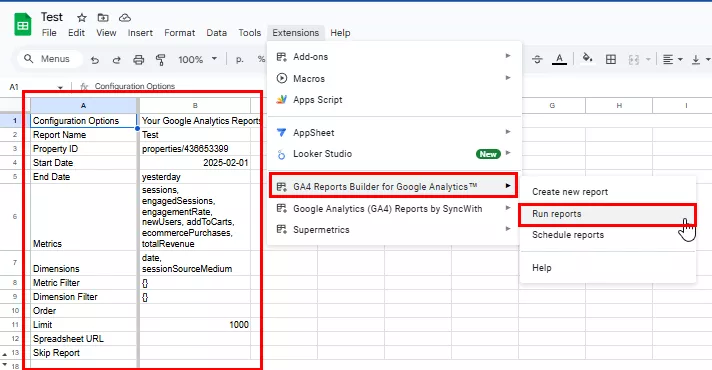
Task: Select the Spreadsheet URL cell
Action: pos(84,339)
